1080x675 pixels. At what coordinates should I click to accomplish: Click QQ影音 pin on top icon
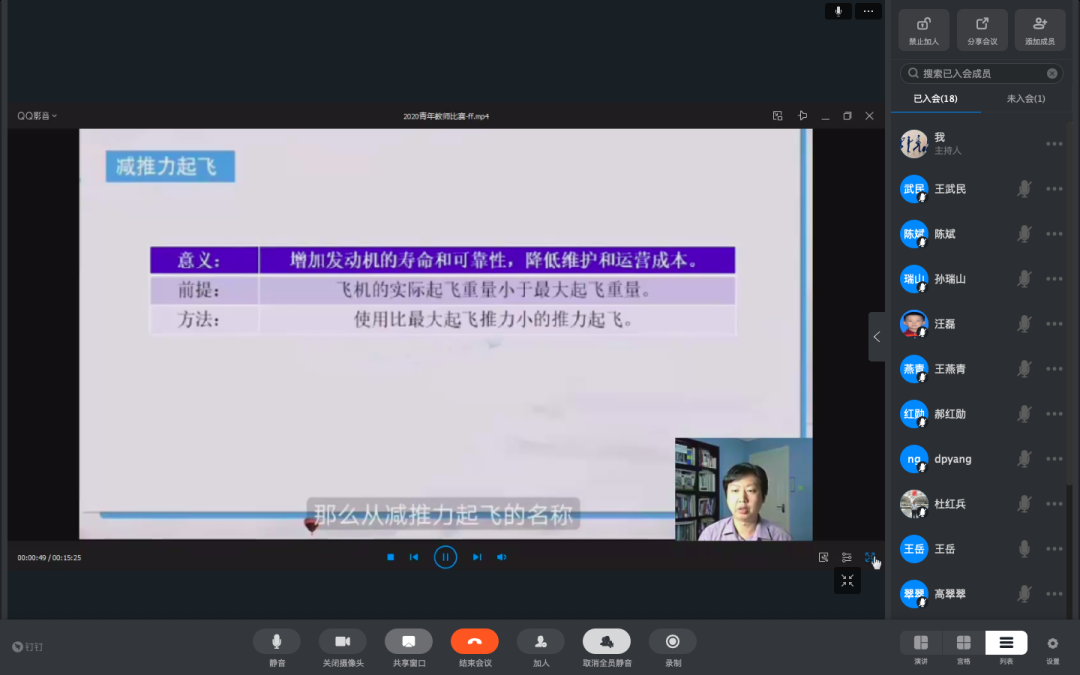(802, 116)
